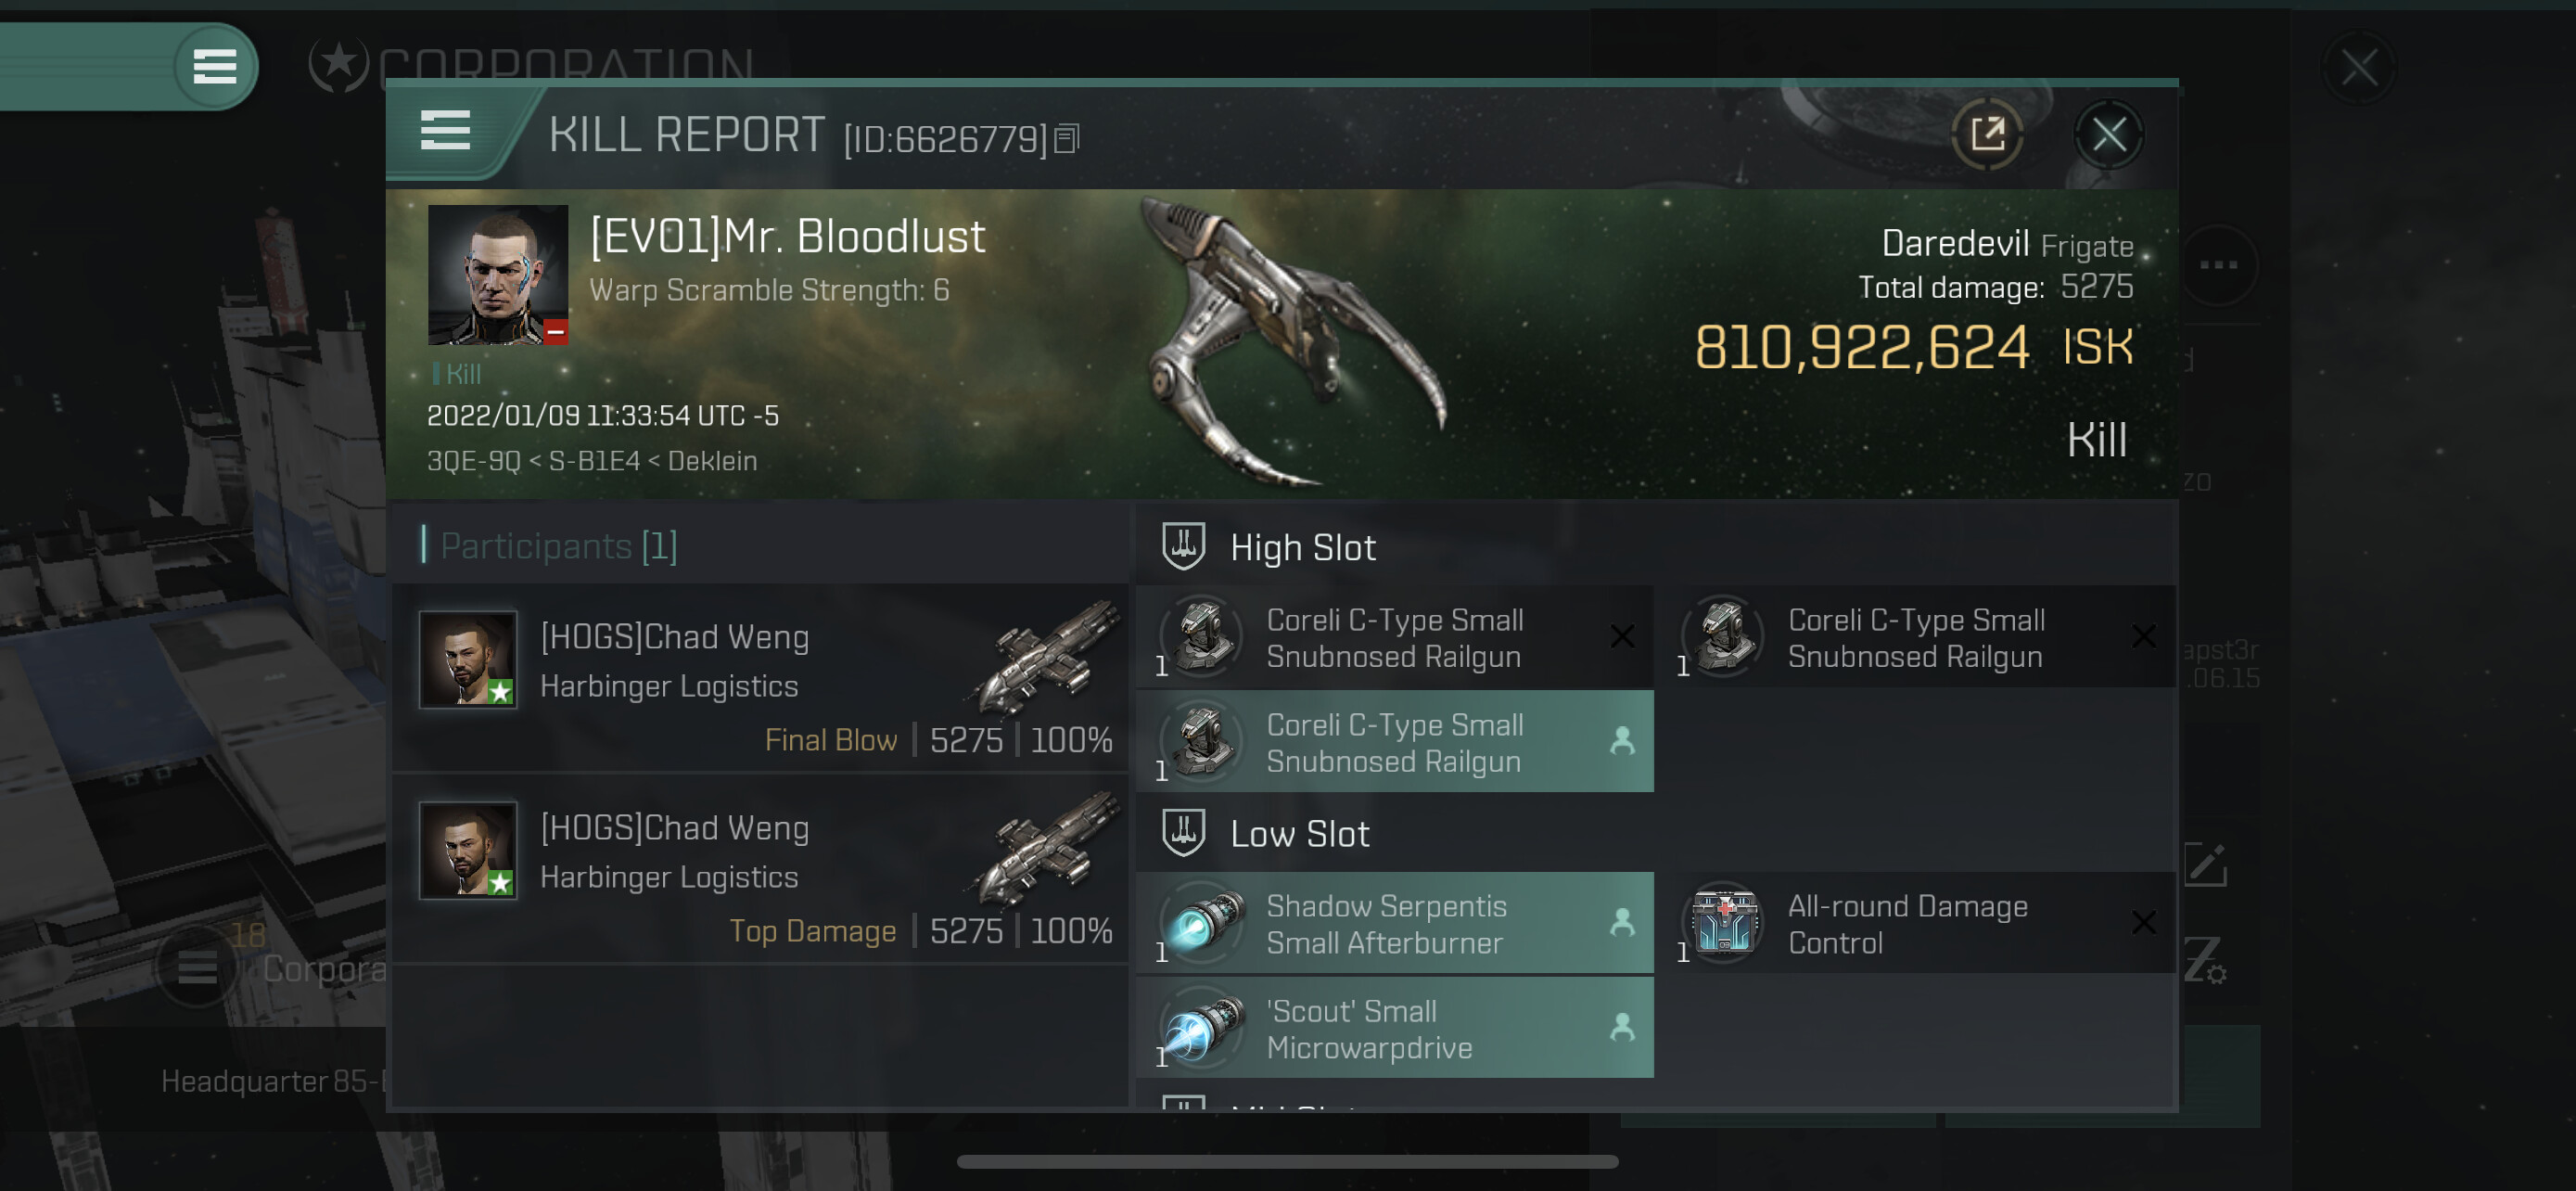
Task: Toggle the highlighted Coreli C-Type Railgun person marker
Action: coord(1622,741)
